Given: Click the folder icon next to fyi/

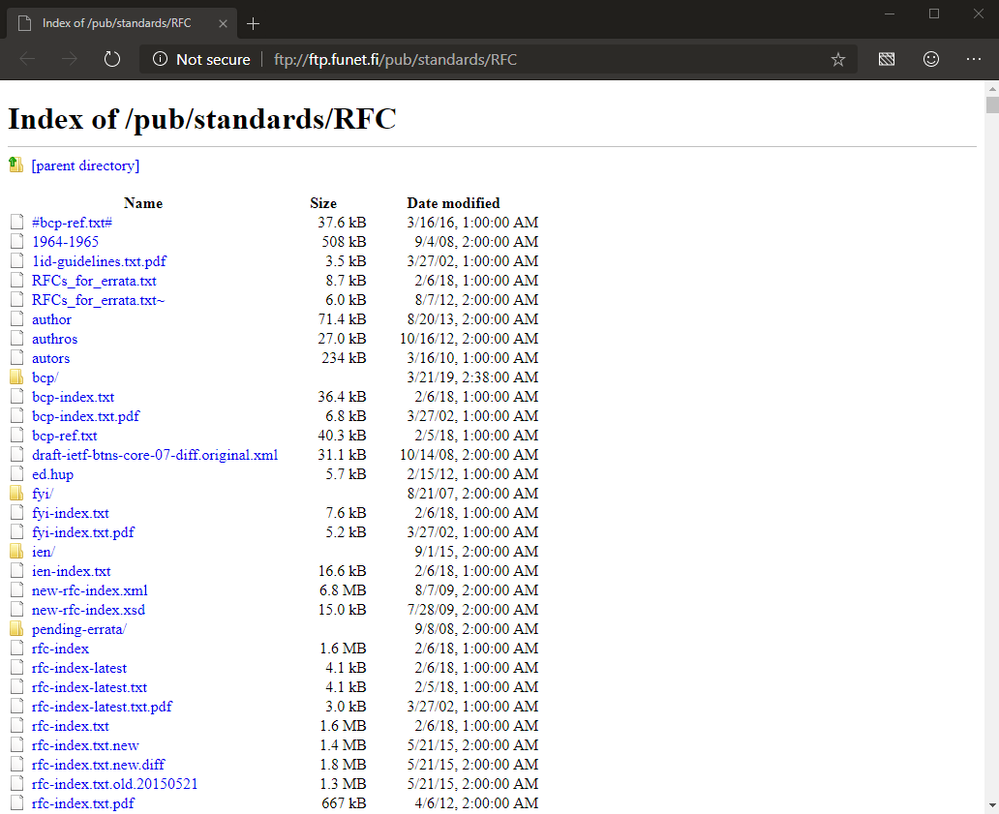Looking at the screenshot, I should (16, 493).
